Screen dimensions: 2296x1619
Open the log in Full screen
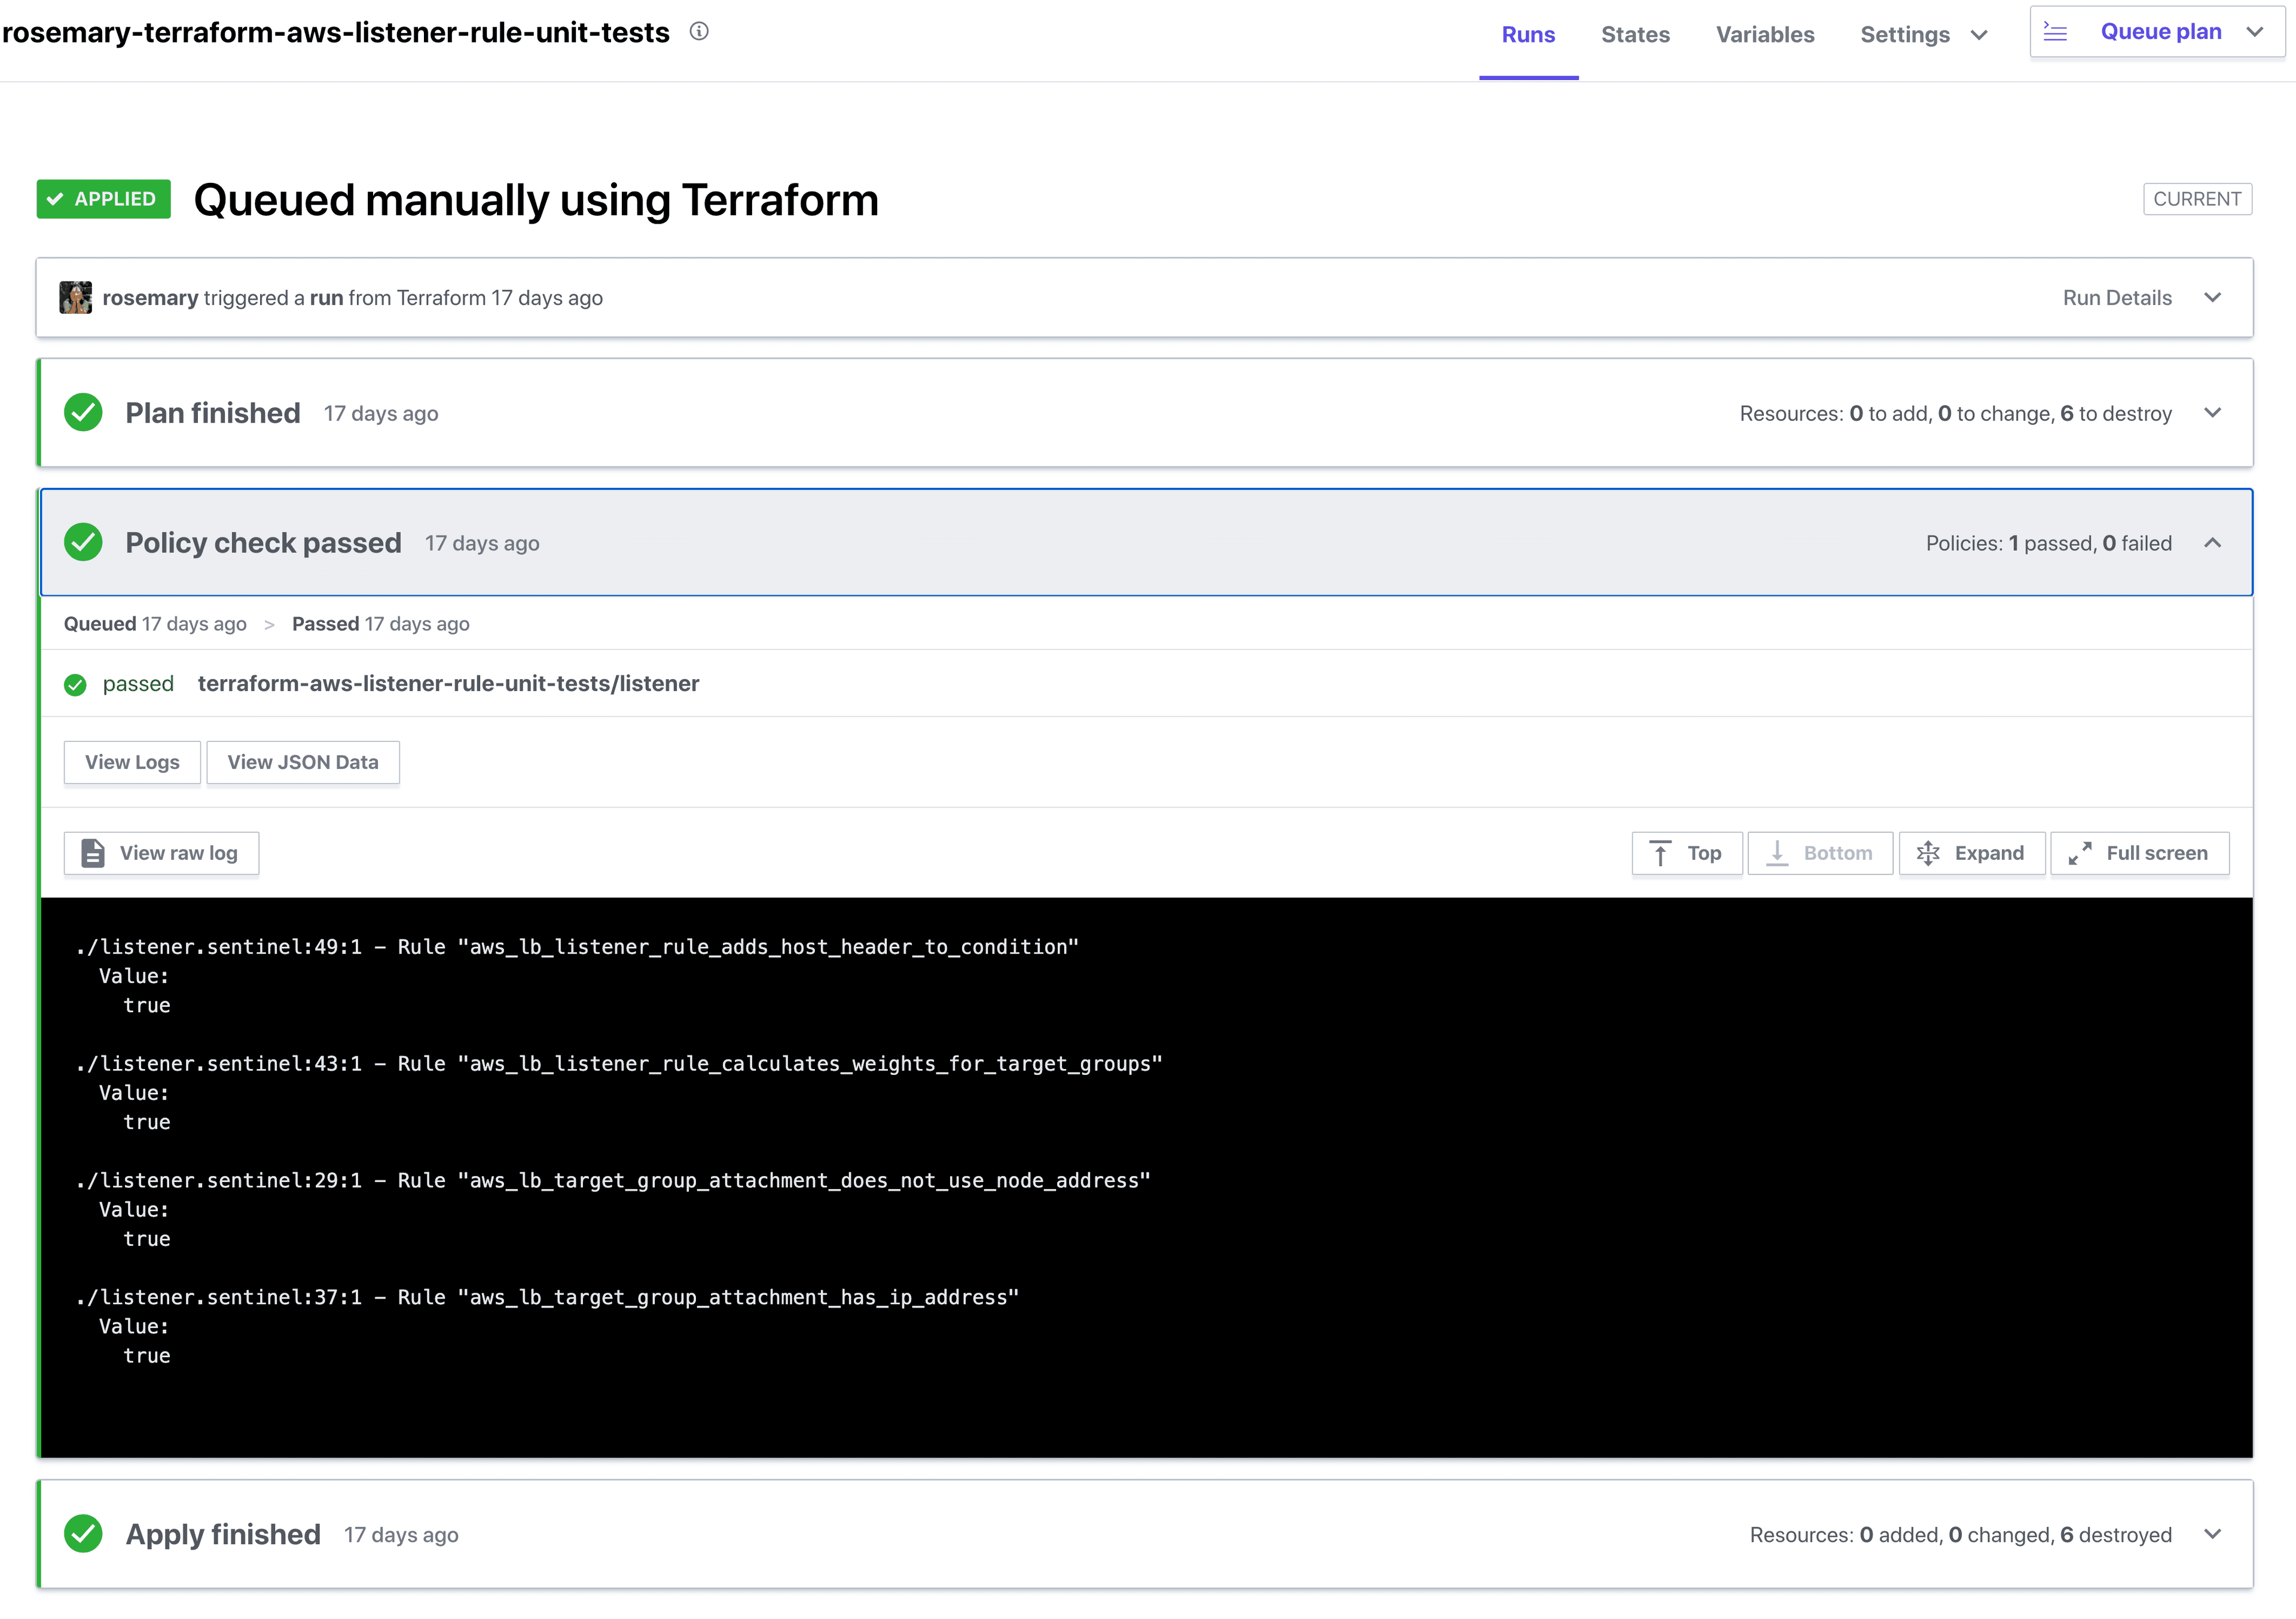pyautogui.click(x=2139, y=853)
